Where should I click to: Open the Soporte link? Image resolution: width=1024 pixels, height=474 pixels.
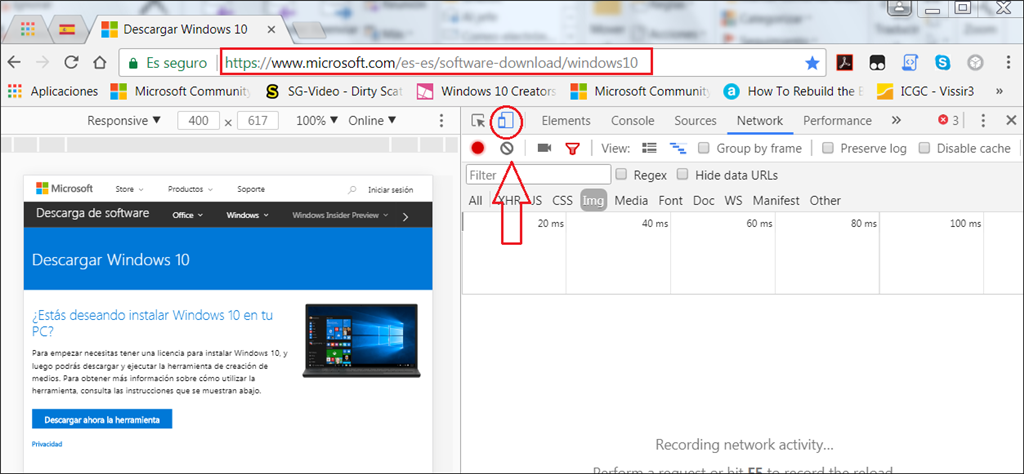pos(251,189)
